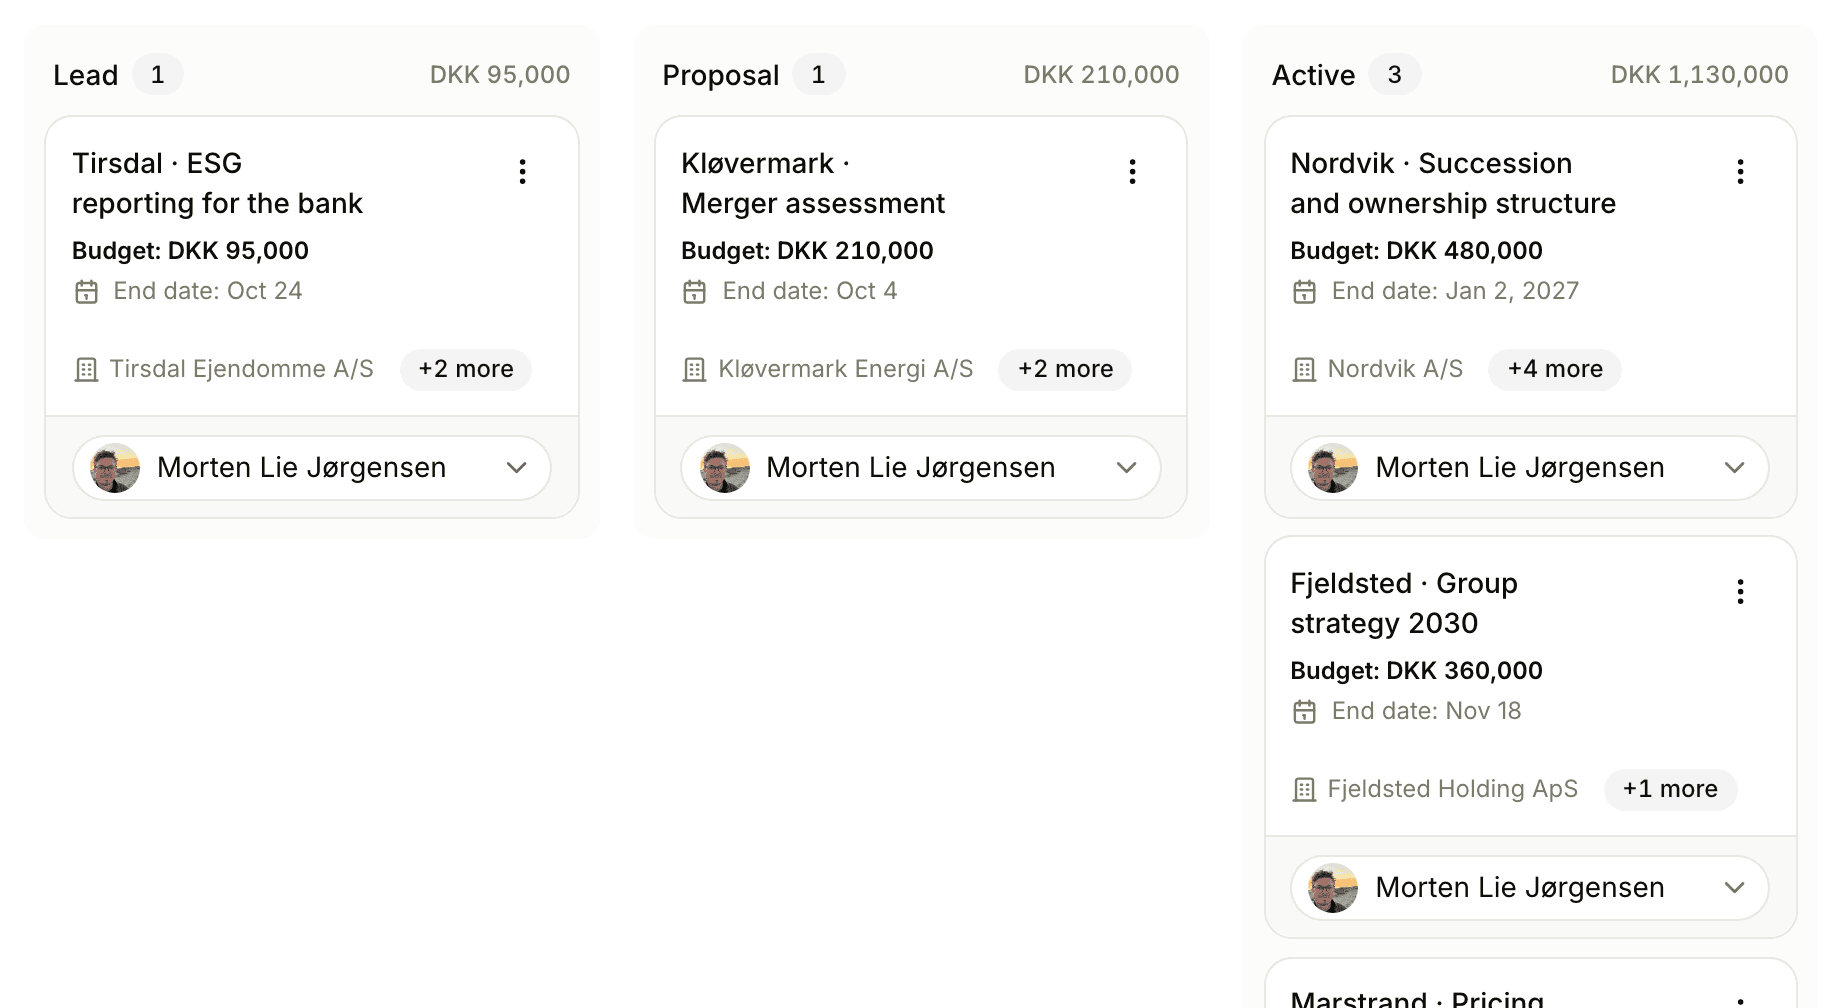The width and height of the screenshot is (1848, 1008).
Task: Open the 'Tirsdal · ESG reporting for the bank' title
Action: click(217, 183)
